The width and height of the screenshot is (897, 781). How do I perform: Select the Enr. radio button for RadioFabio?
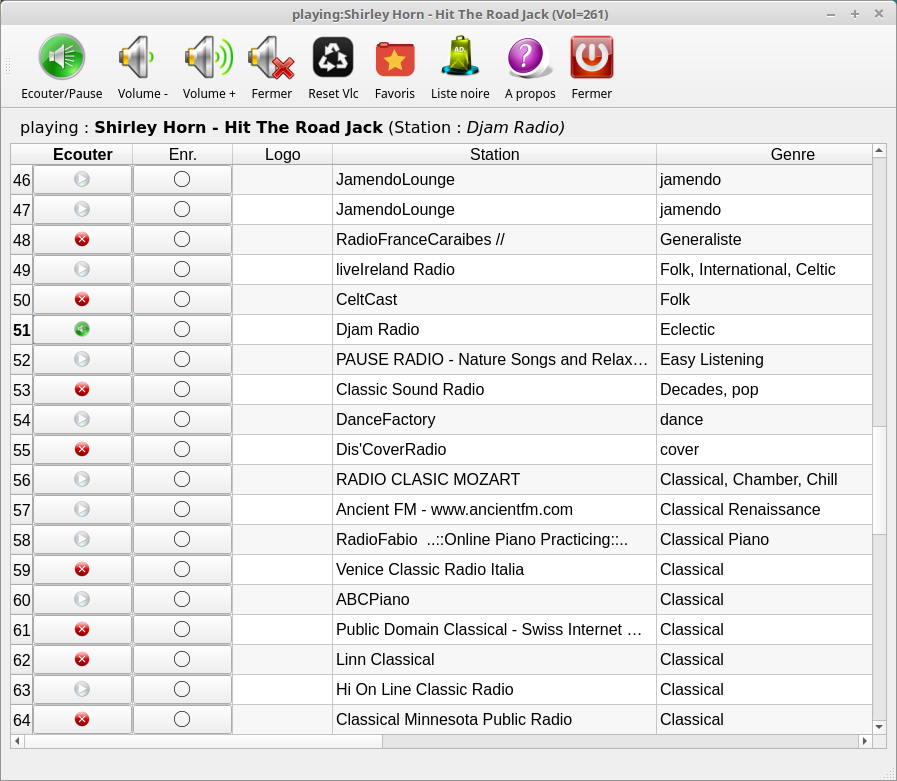pos(182,539)
